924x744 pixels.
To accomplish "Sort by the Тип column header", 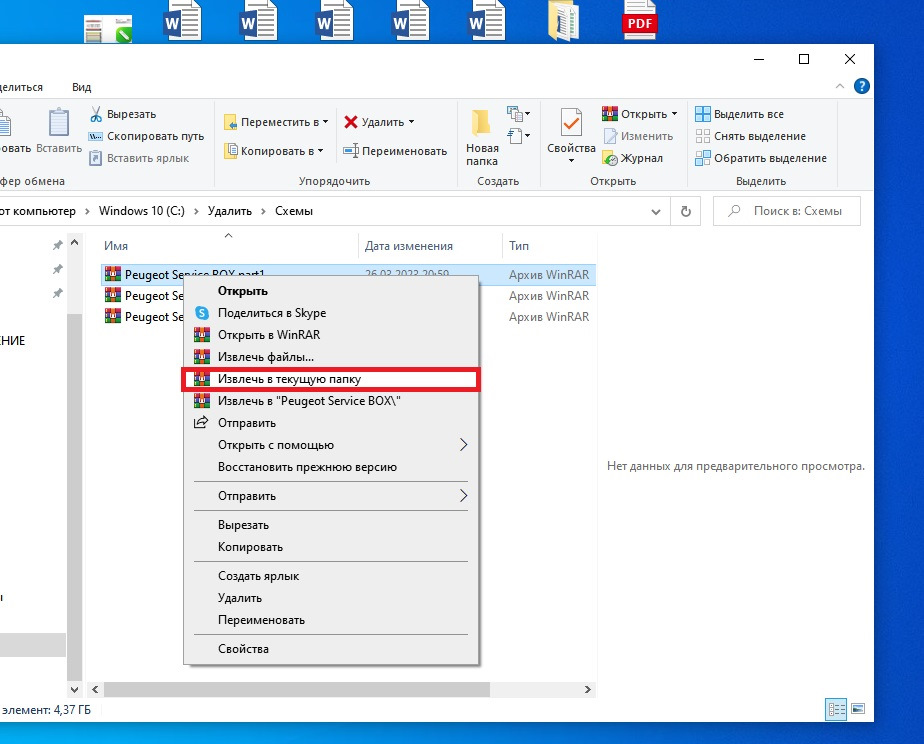I will tap(519, 246).
